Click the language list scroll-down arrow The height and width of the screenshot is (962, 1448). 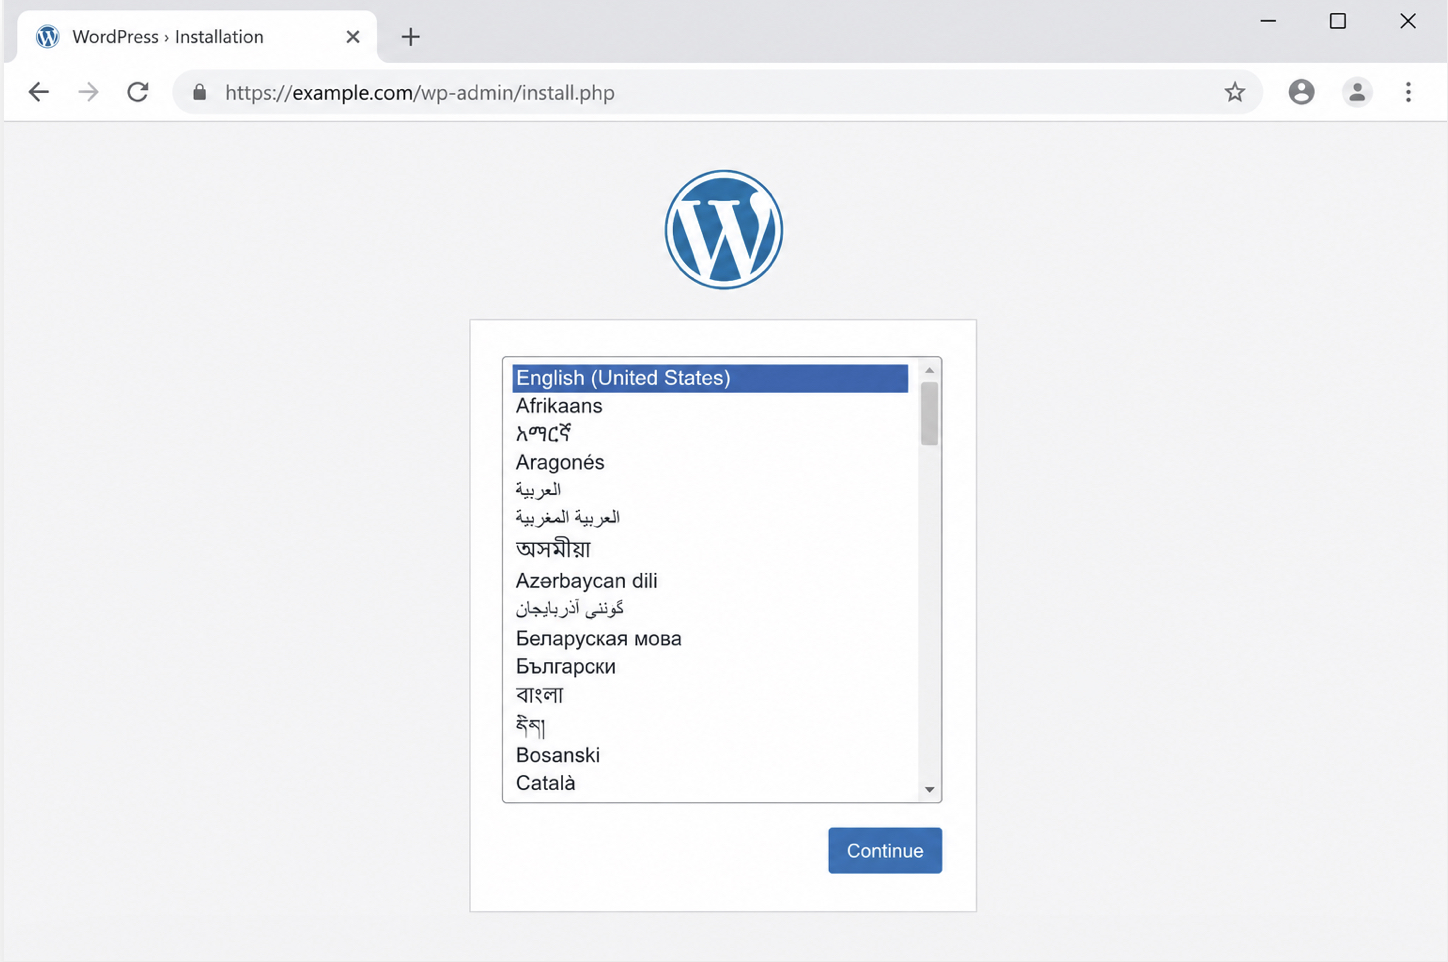click(x=930, y=790)
